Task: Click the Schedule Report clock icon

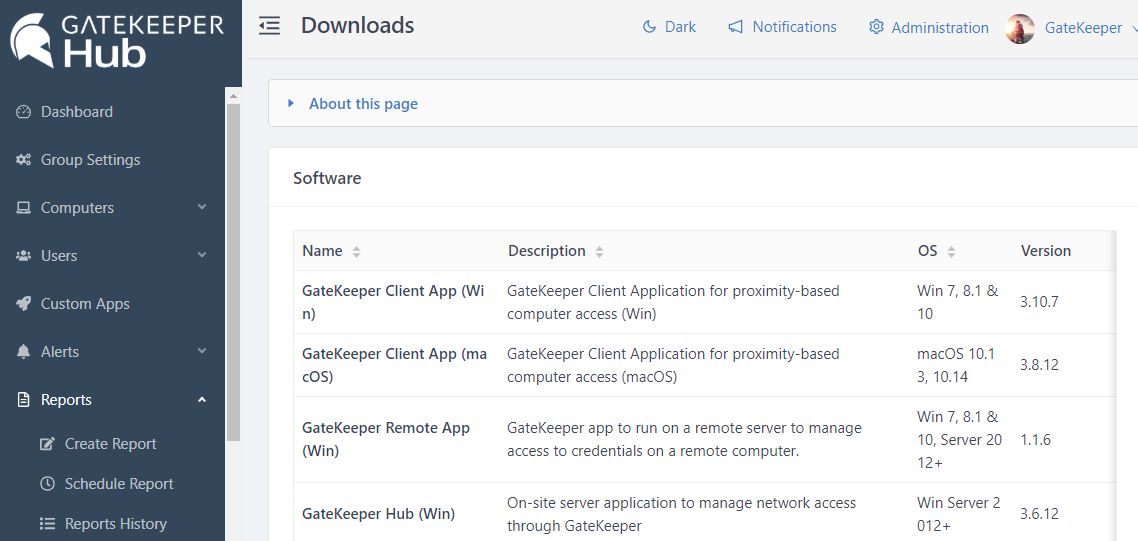Action: (x=47, y=484)
